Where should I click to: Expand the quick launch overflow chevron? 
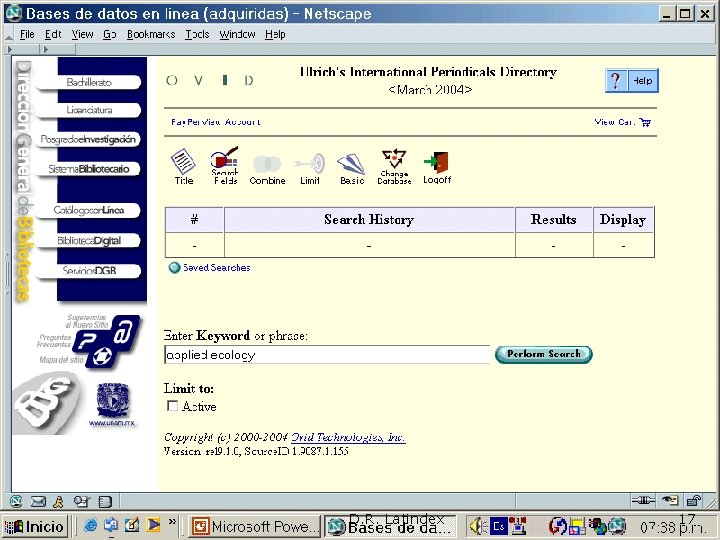click(x=172, y=521)
